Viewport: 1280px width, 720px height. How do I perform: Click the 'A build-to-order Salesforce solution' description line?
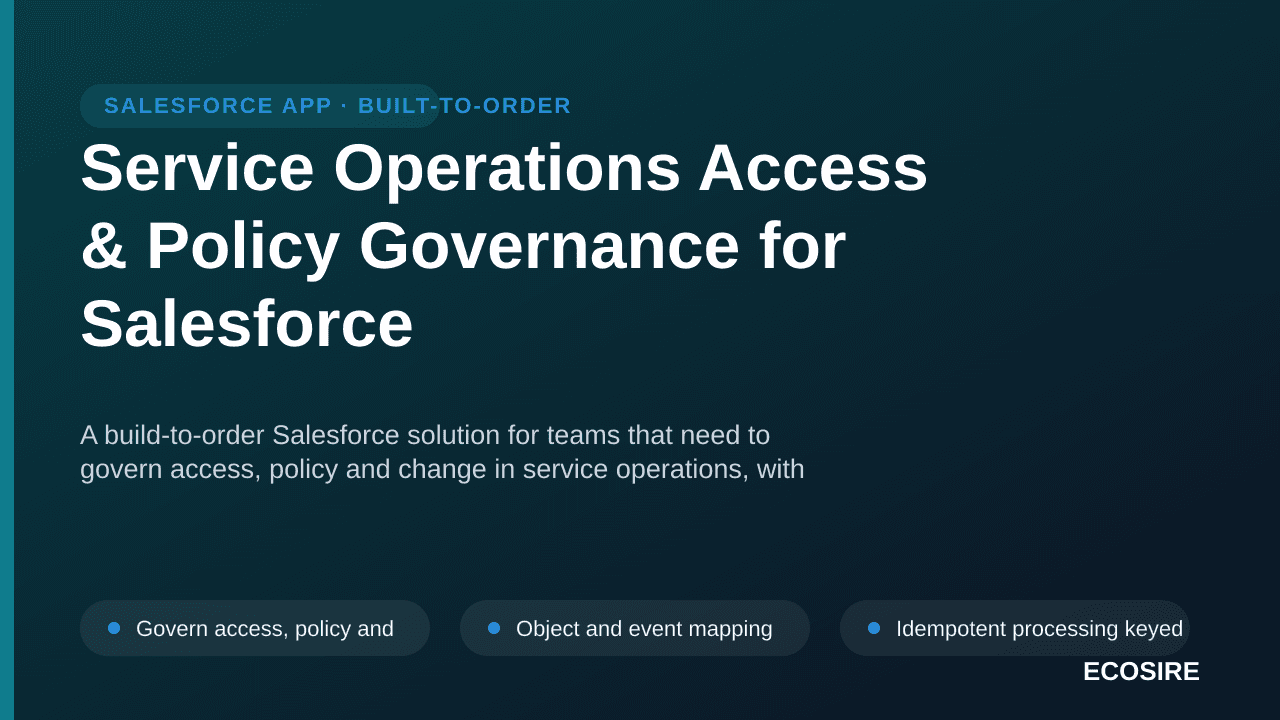pos(425,435)
